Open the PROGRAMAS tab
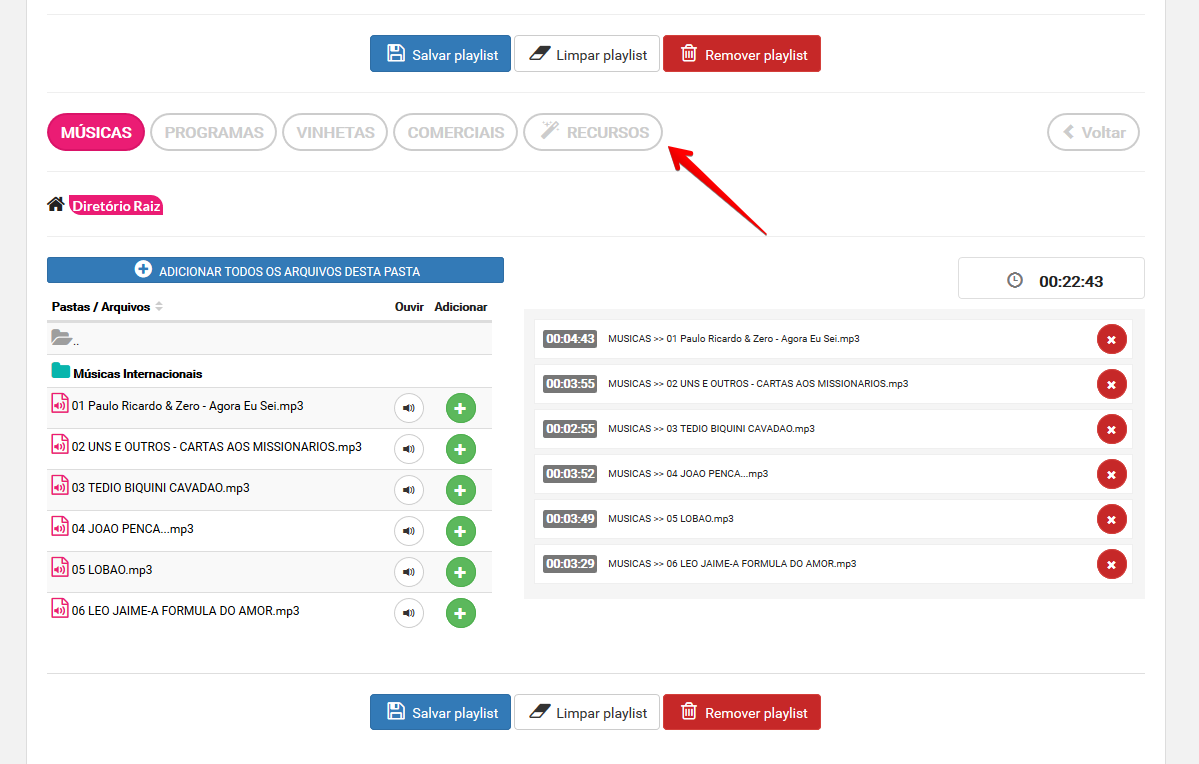This screenshot has width=1199, height=764. click(x=214, y=132)
